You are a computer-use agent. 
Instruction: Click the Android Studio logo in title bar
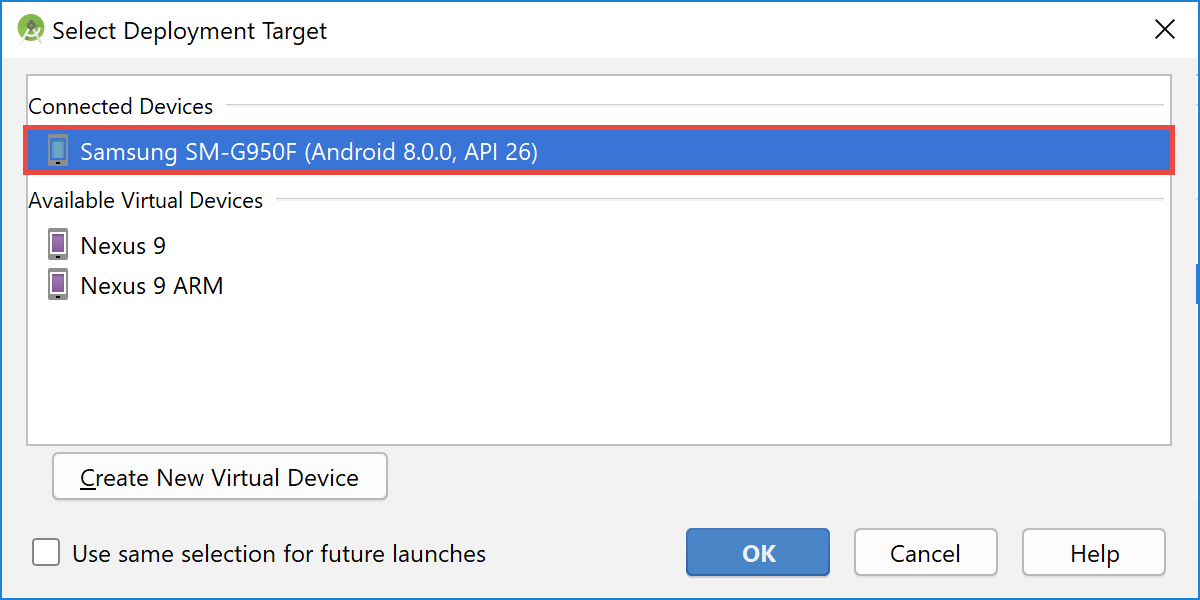[x=31, y=30]
